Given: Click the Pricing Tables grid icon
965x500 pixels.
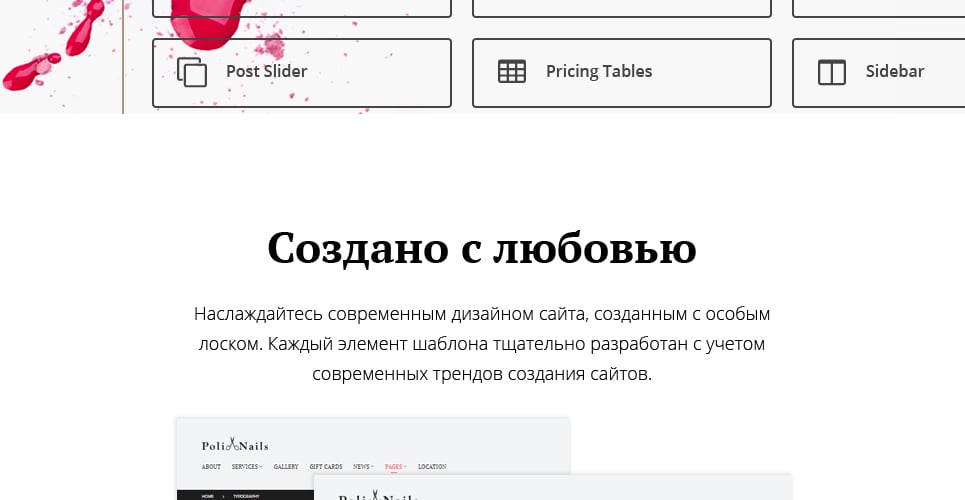Looking at the screenshot, I should (511, 71).
